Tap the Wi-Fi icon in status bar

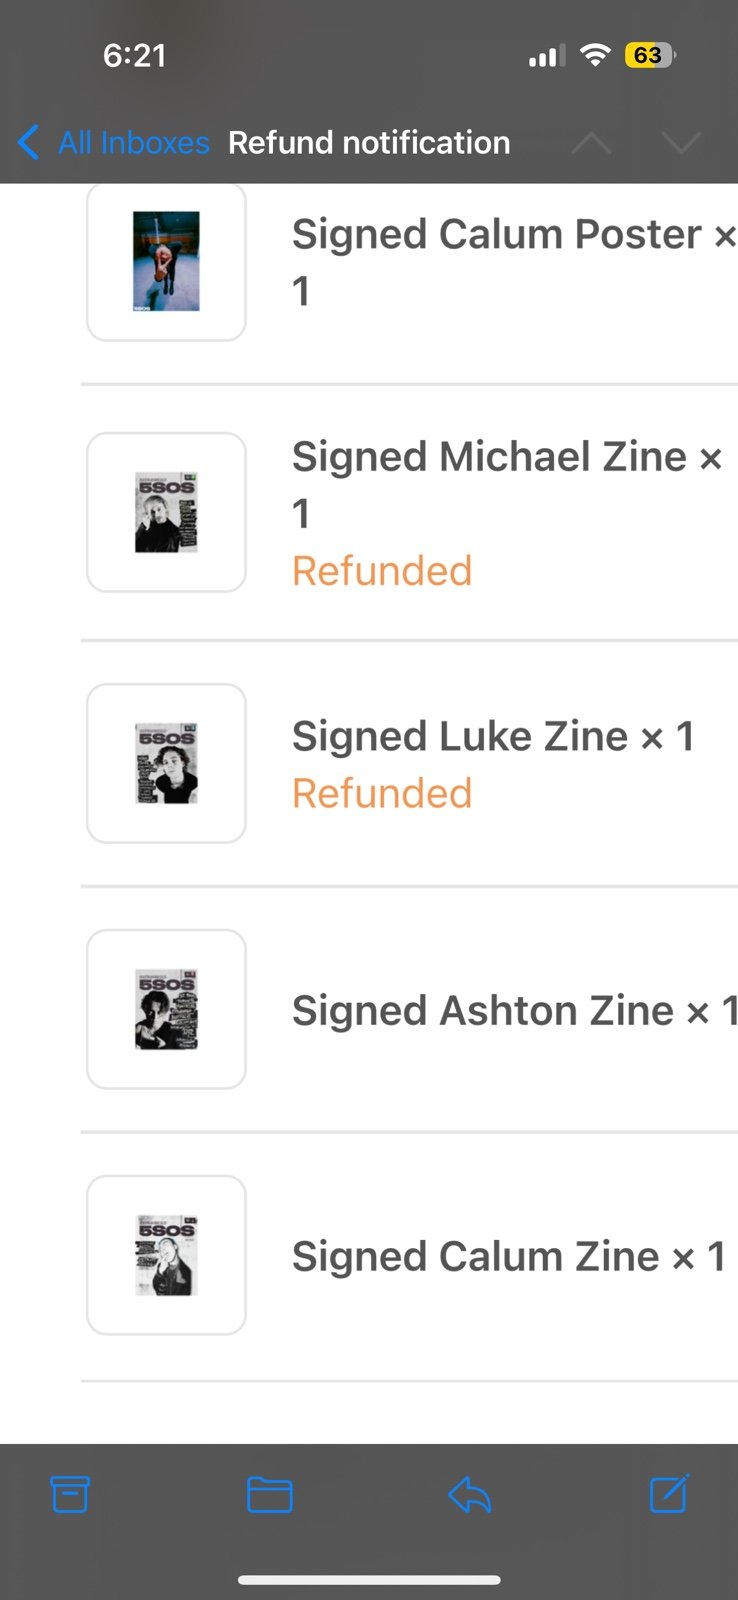(x=595, y=55)
